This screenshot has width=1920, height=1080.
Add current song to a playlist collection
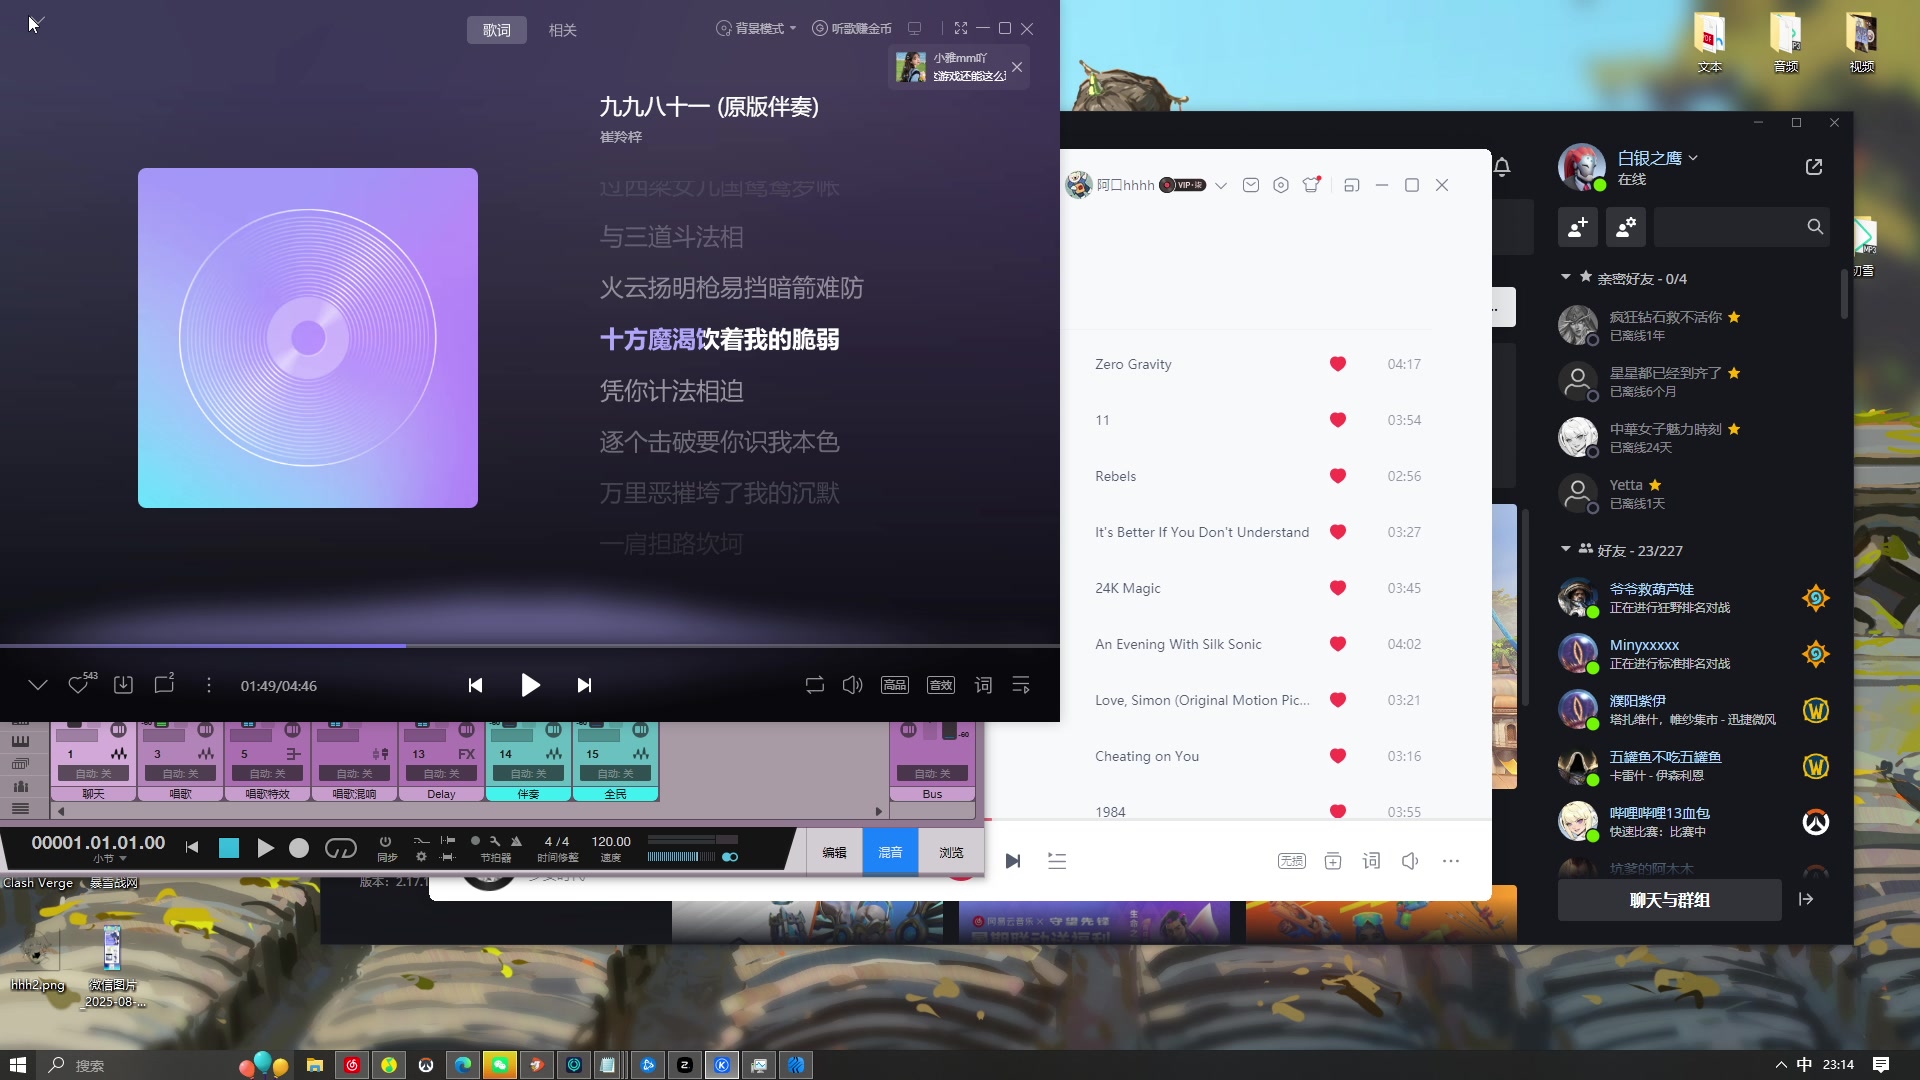[x=1333, y=861]
